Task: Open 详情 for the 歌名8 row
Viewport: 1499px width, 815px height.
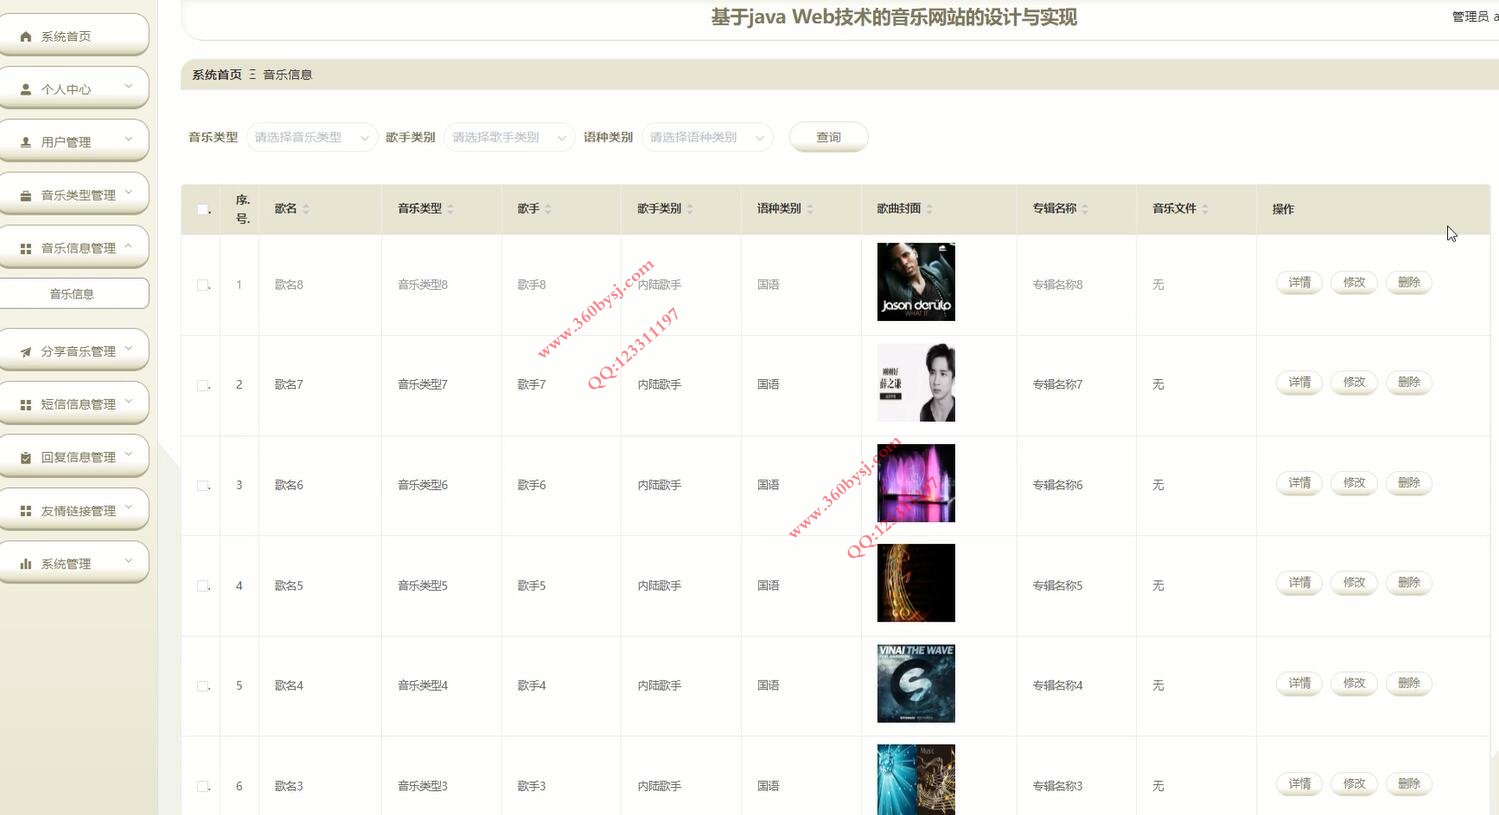Action: (x=1299, y=283)
